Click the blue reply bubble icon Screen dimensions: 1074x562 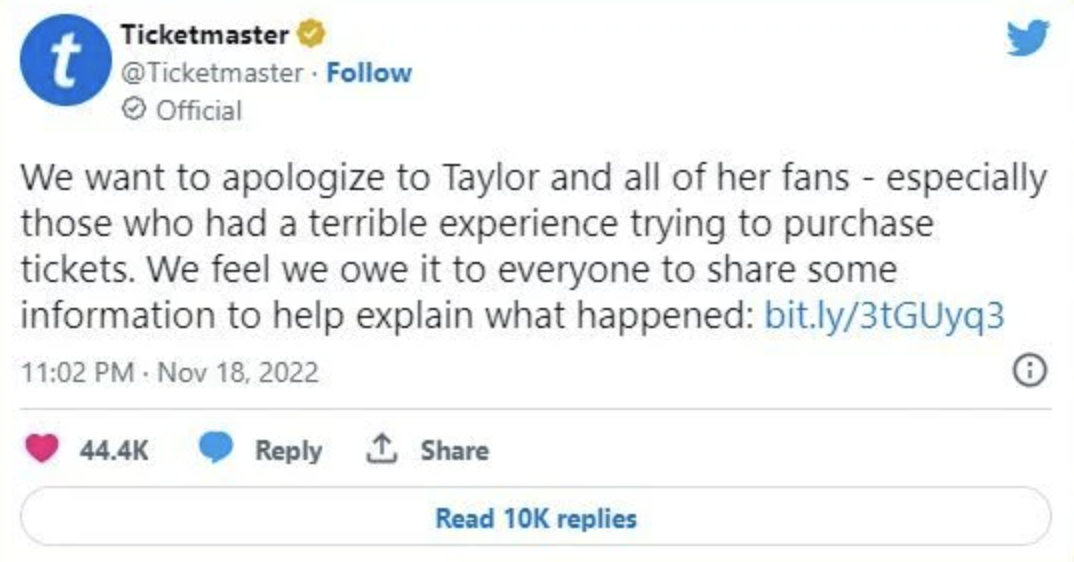click(x=216, y=449)
